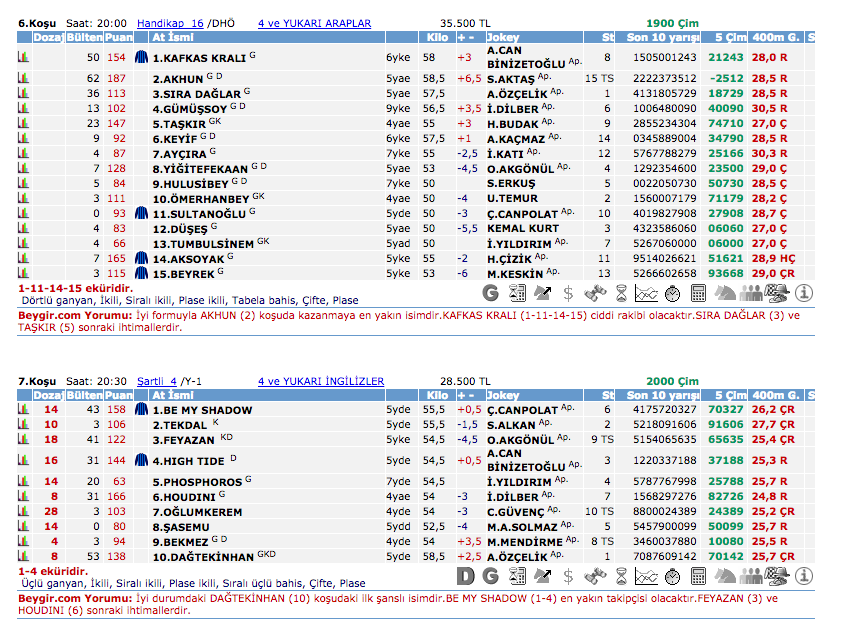Open the calculator icon under race 6
Image resolution: width=841 pixels, height=630 pixels.
(699, 293)
